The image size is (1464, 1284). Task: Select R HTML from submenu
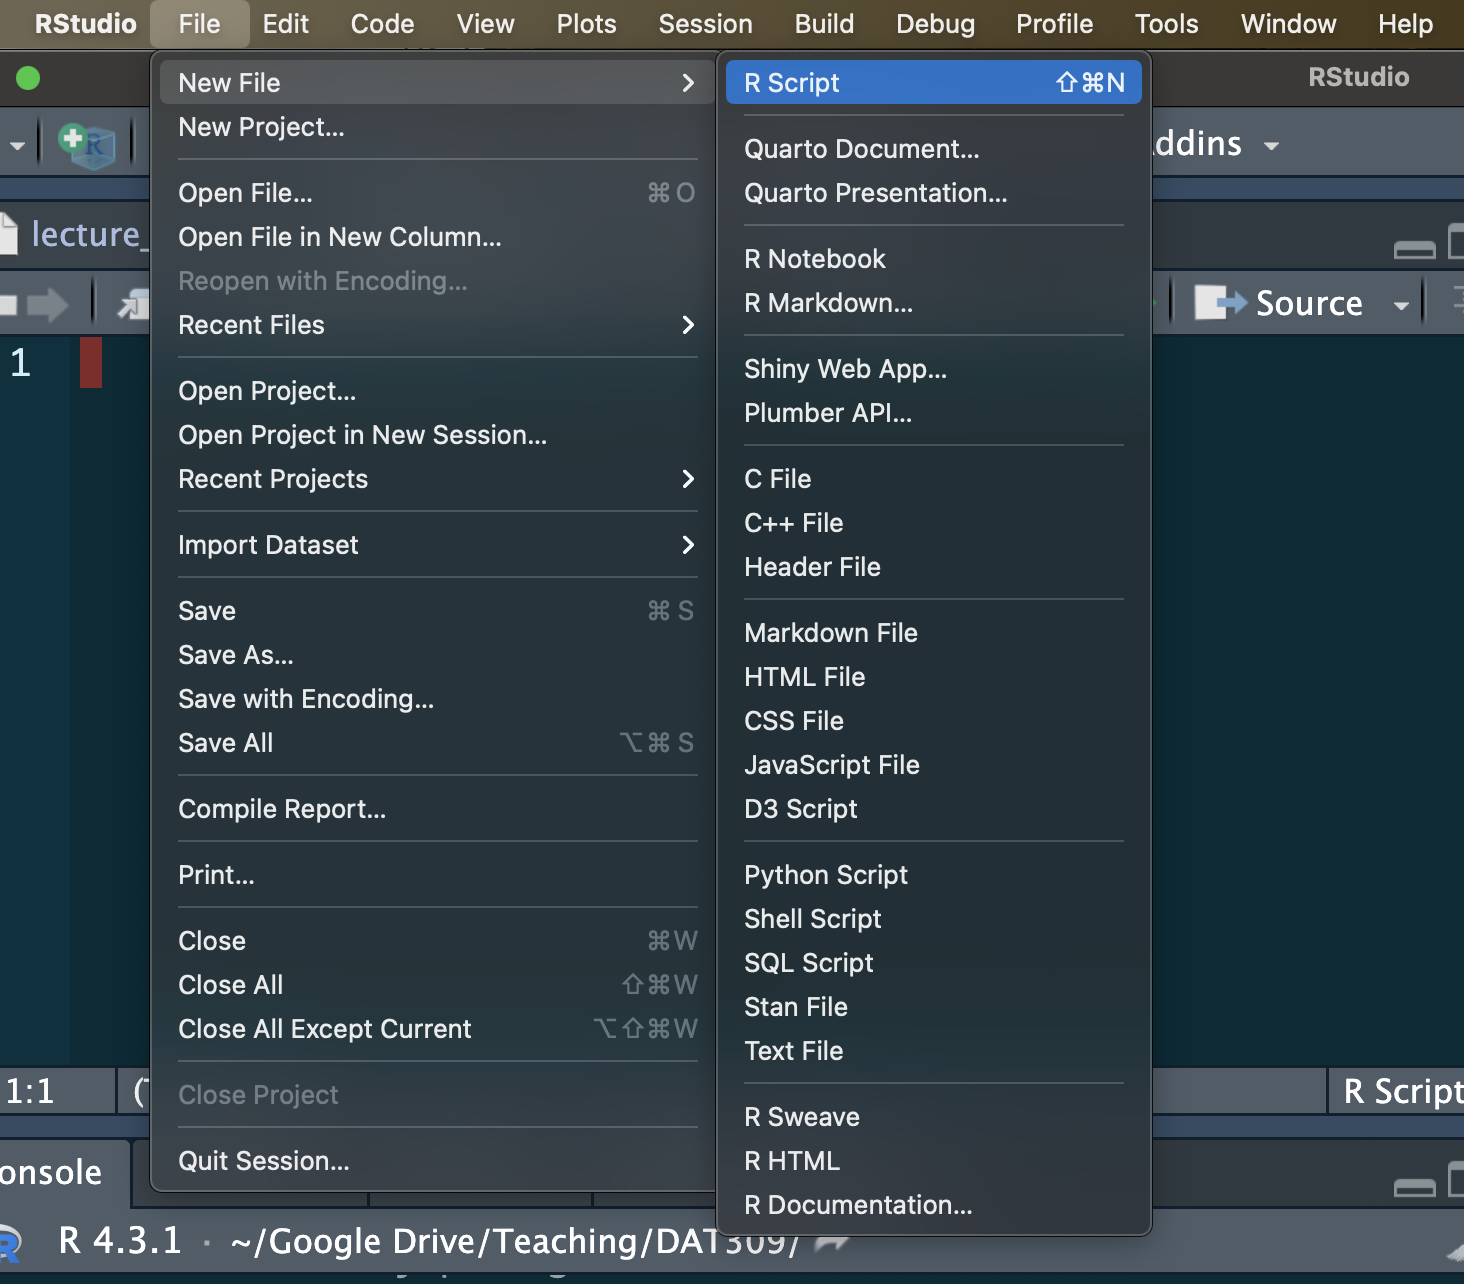[x=934, y=1160]
